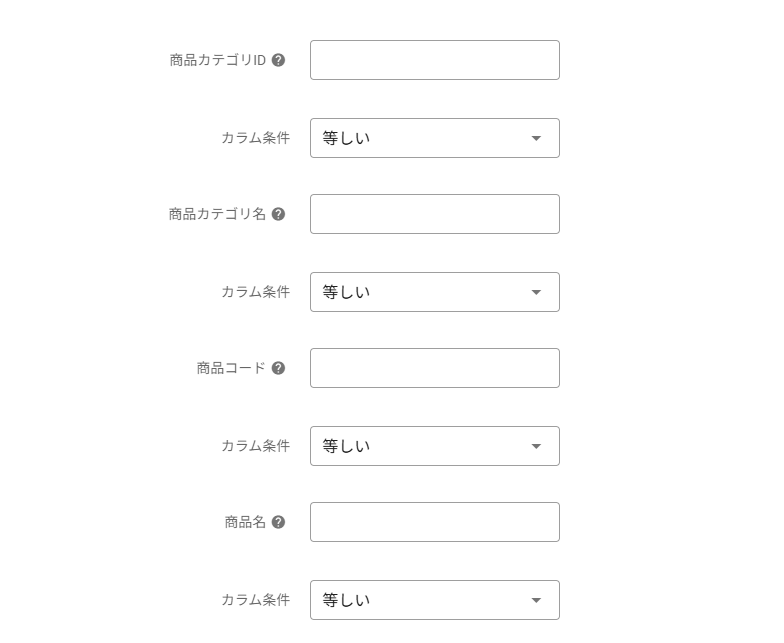Image resolution: width=784 pixels, height=643 pixels.
Task: Click カラム条件 label under 商品名 row
Action: pyautogui.click(x=255, y=600)
